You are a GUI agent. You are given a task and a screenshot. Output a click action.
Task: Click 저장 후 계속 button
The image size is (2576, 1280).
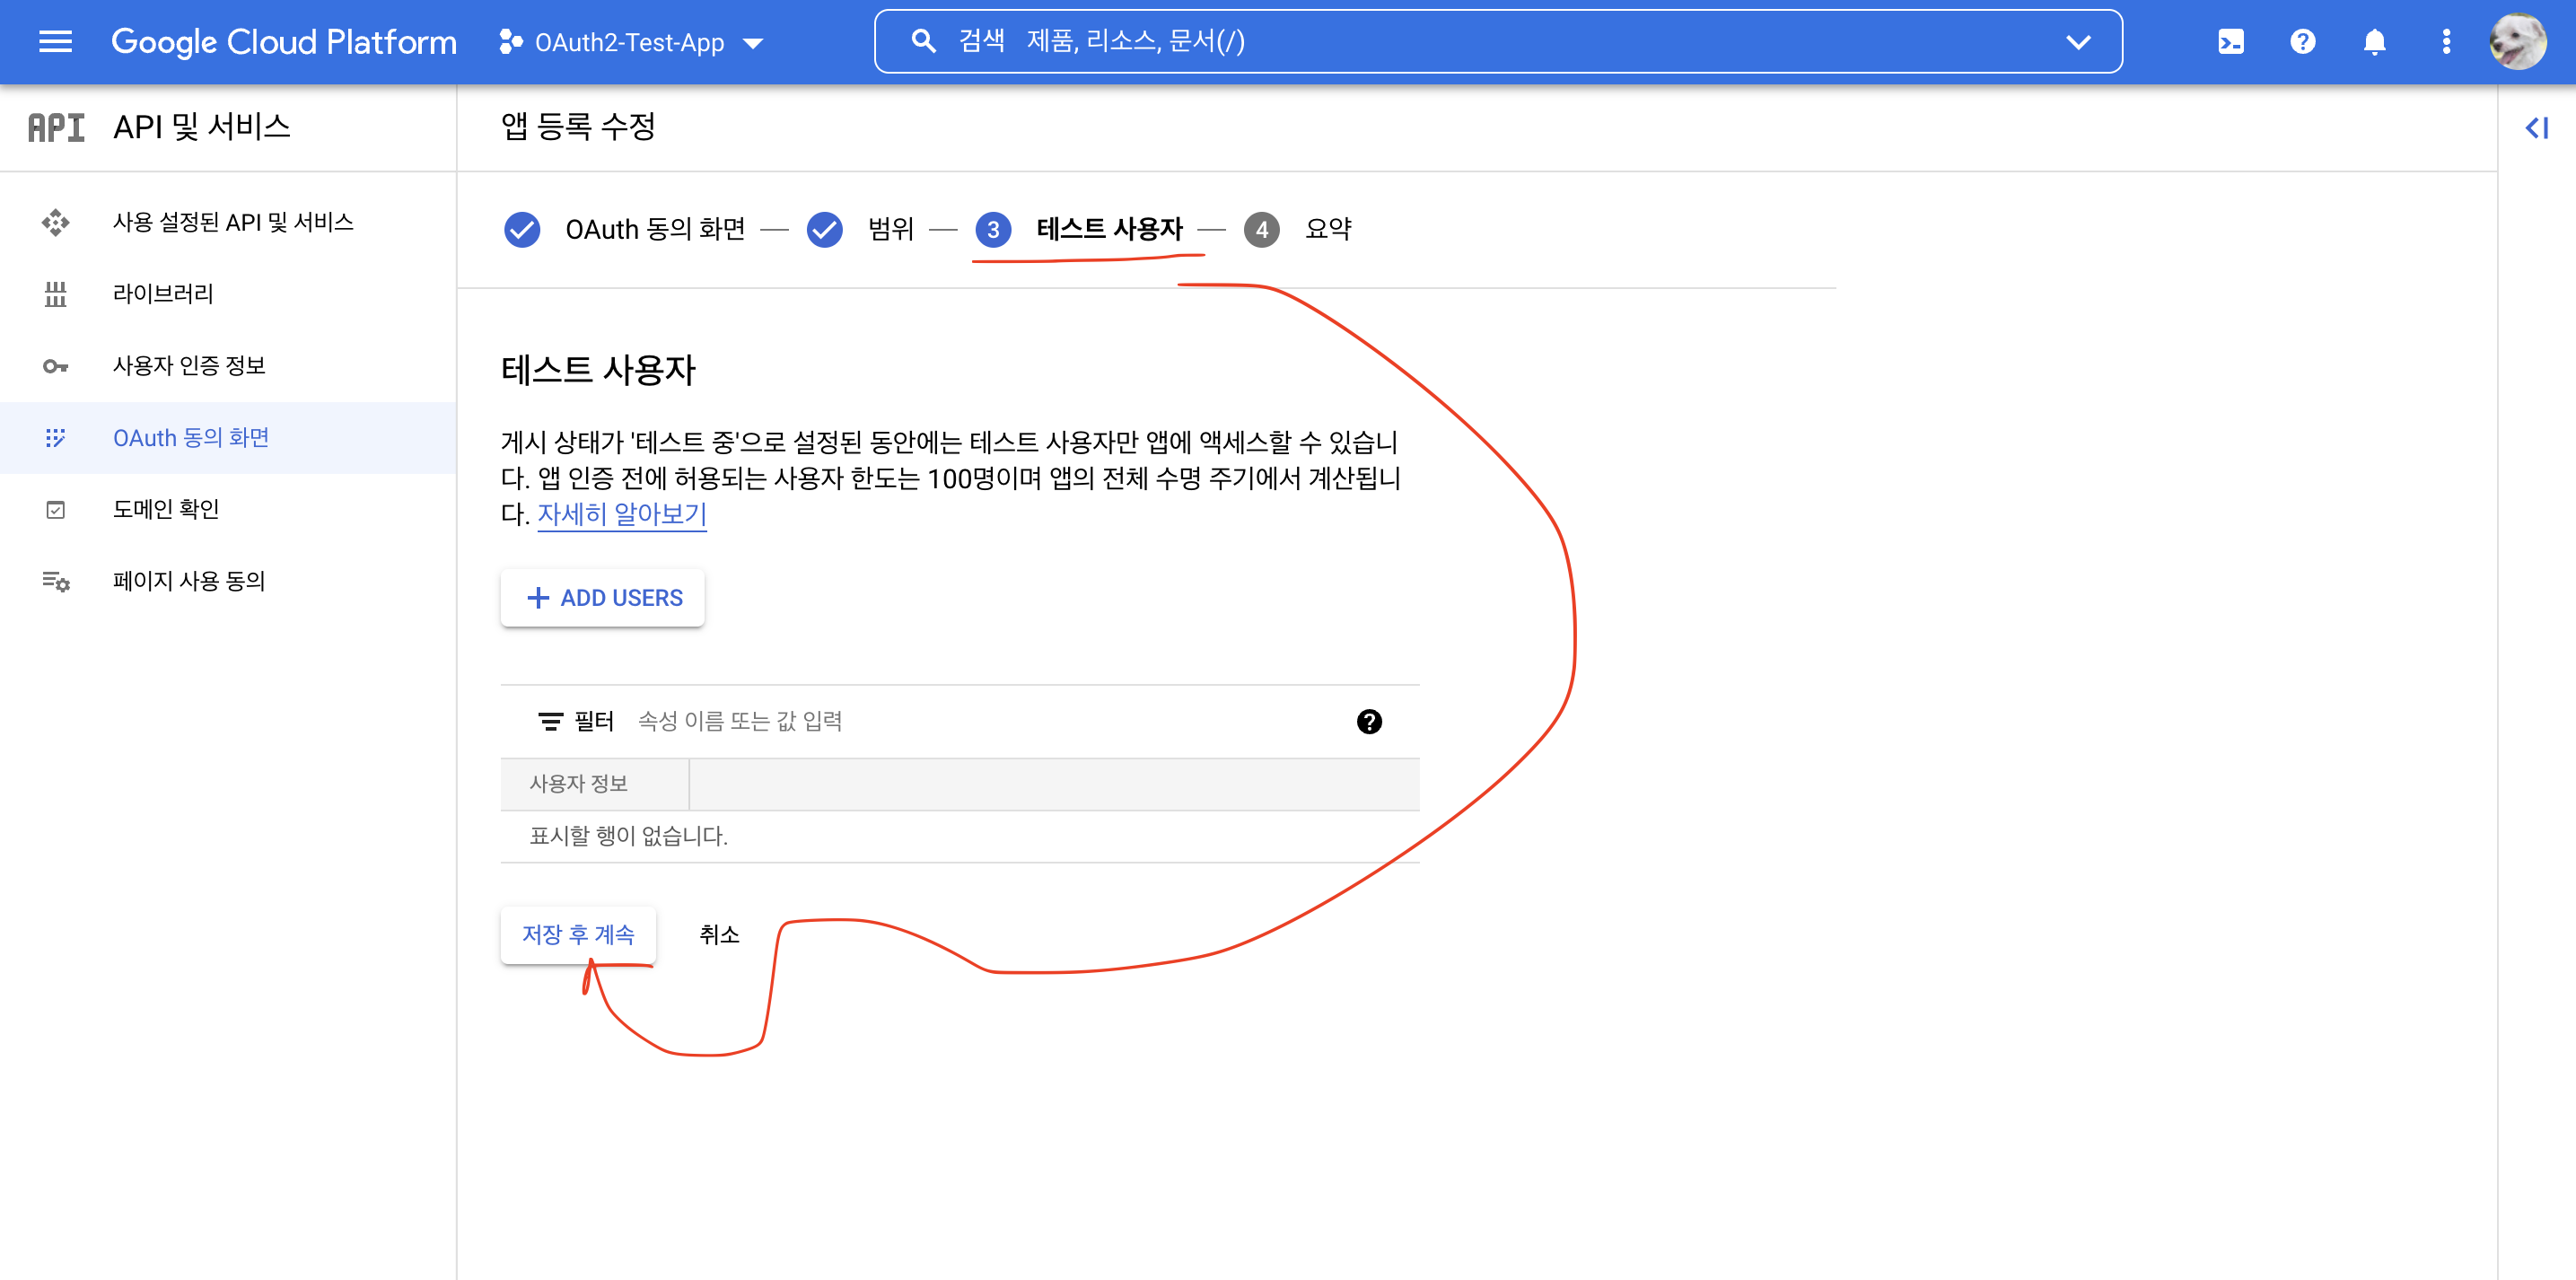coord(578,934)
